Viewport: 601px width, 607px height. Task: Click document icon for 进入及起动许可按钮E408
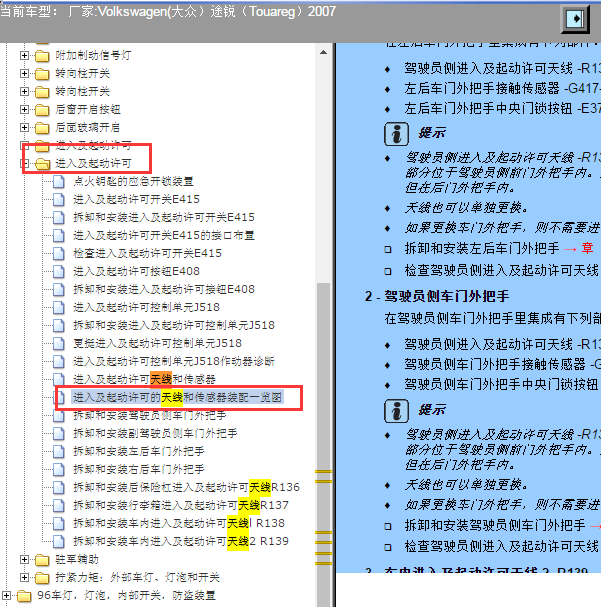point(58,272)
